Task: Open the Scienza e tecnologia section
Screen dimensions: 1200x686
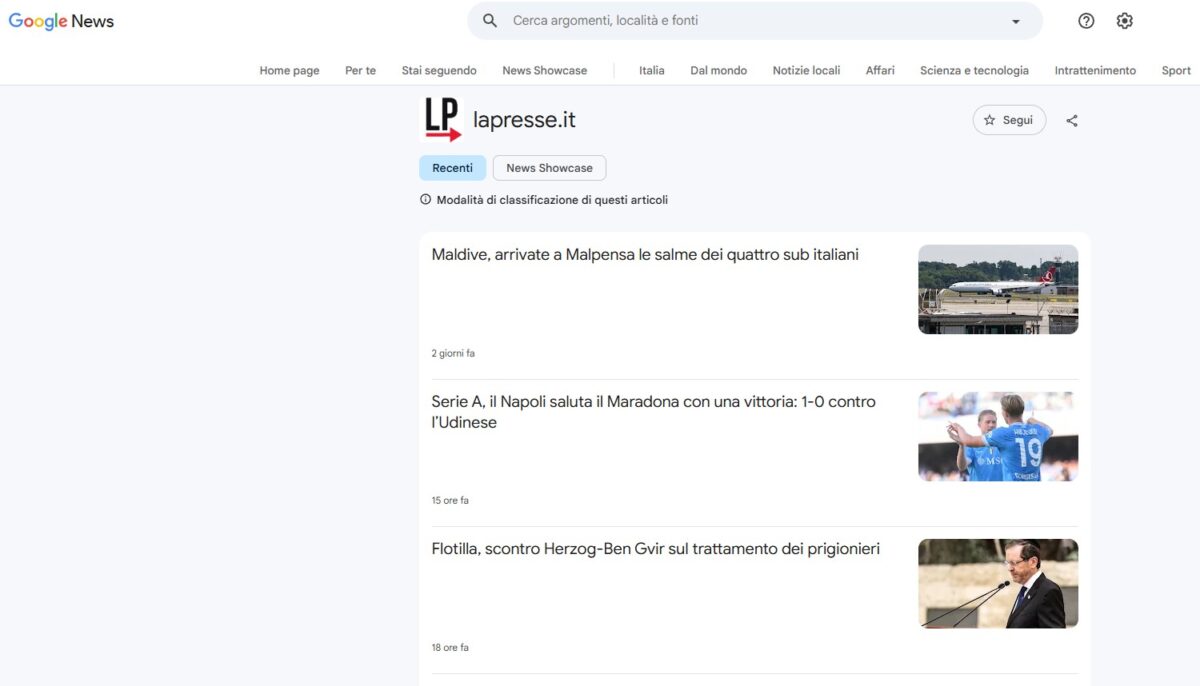Action: (974, 71)
